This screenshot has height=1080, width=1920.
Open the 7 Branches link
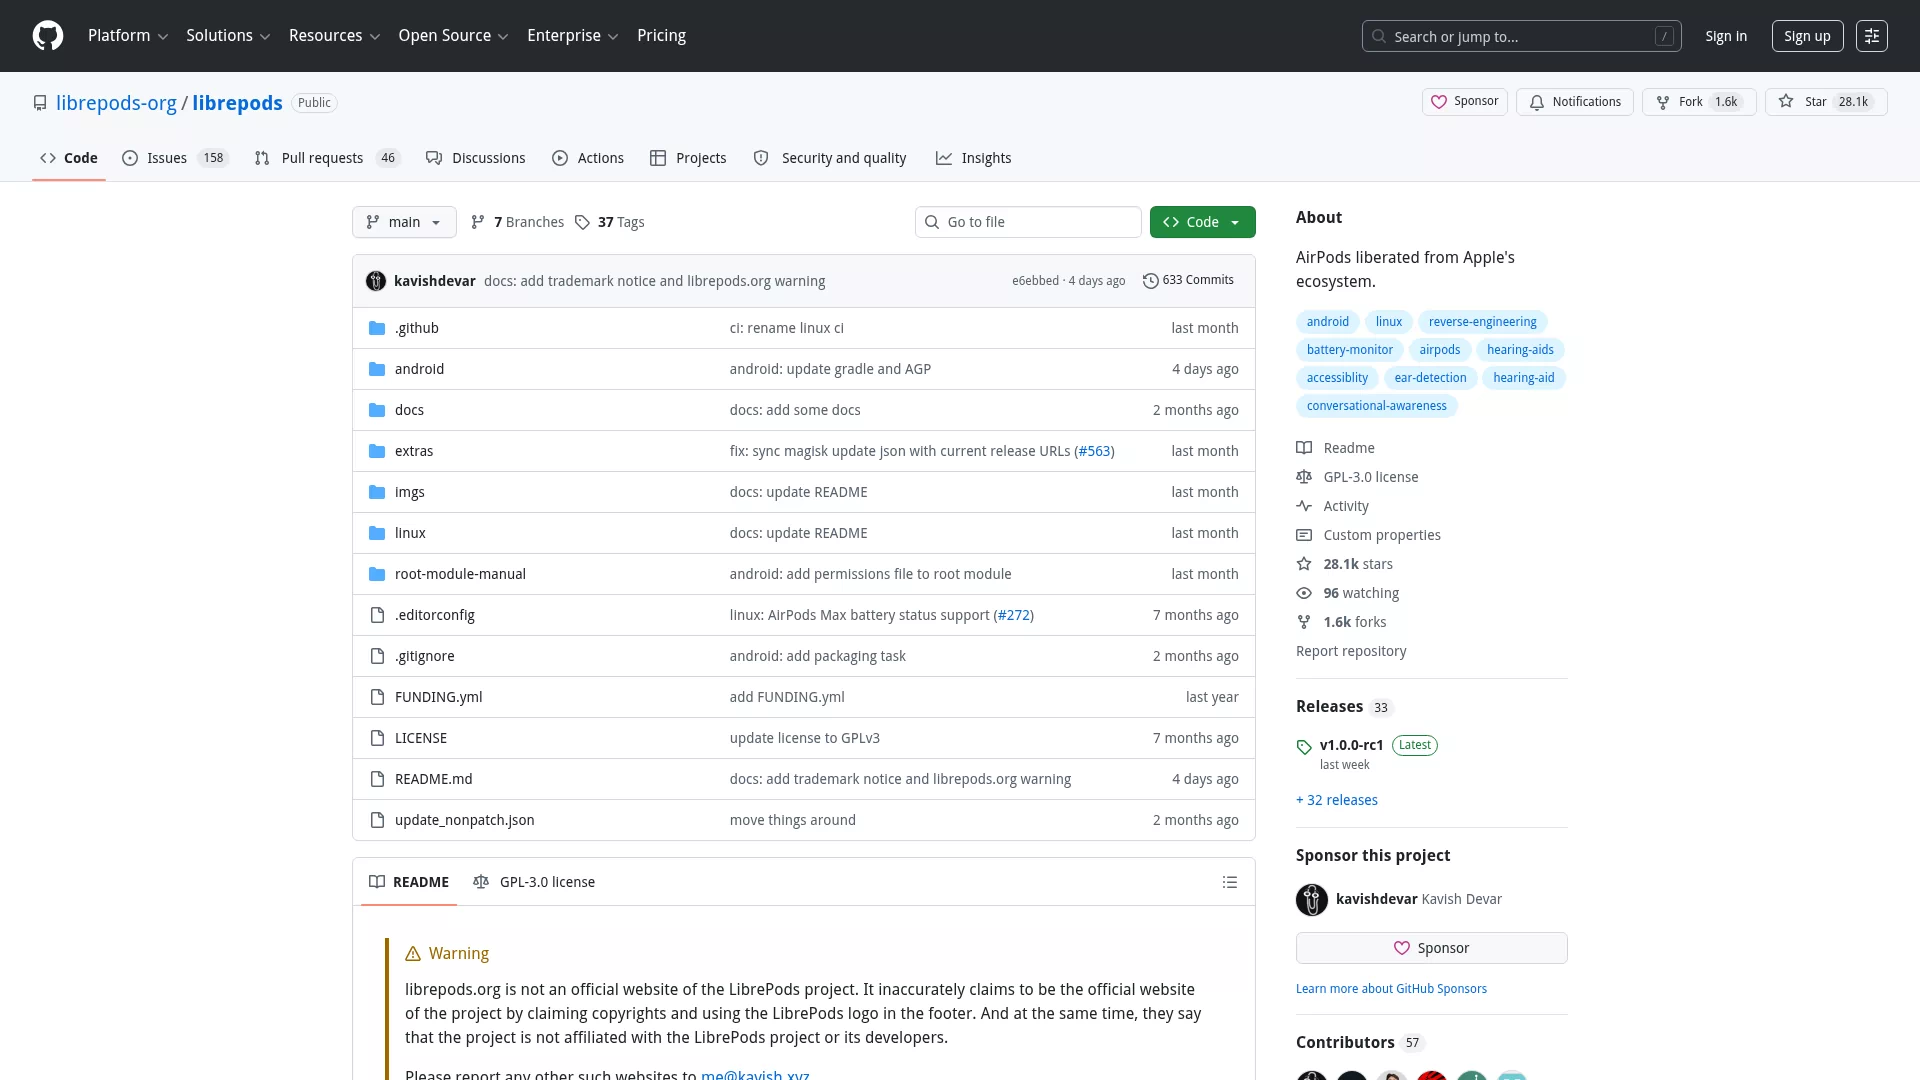518,222
